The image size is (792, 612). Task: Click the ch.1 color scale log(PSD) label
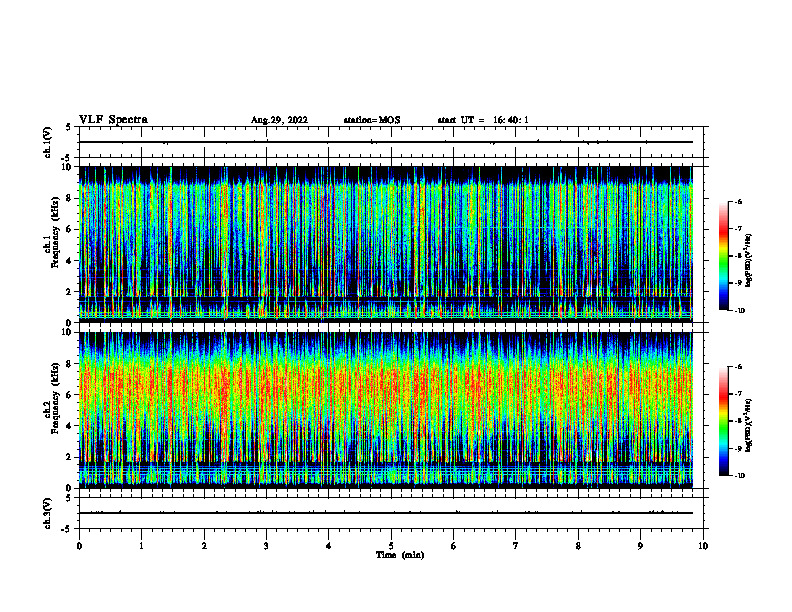pyautogui.click(x=749, y=261)
